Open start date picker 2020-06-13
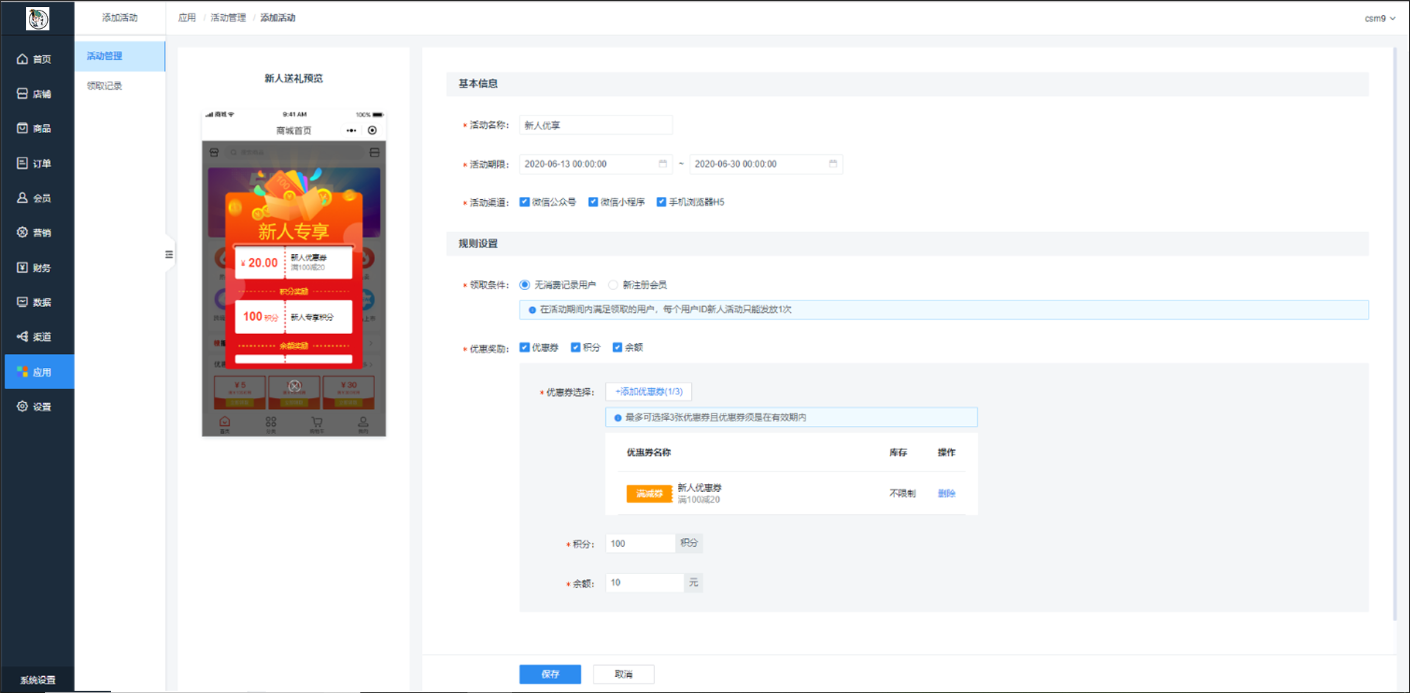Screen dimensions: 1410x693 (x=595, y=164)
